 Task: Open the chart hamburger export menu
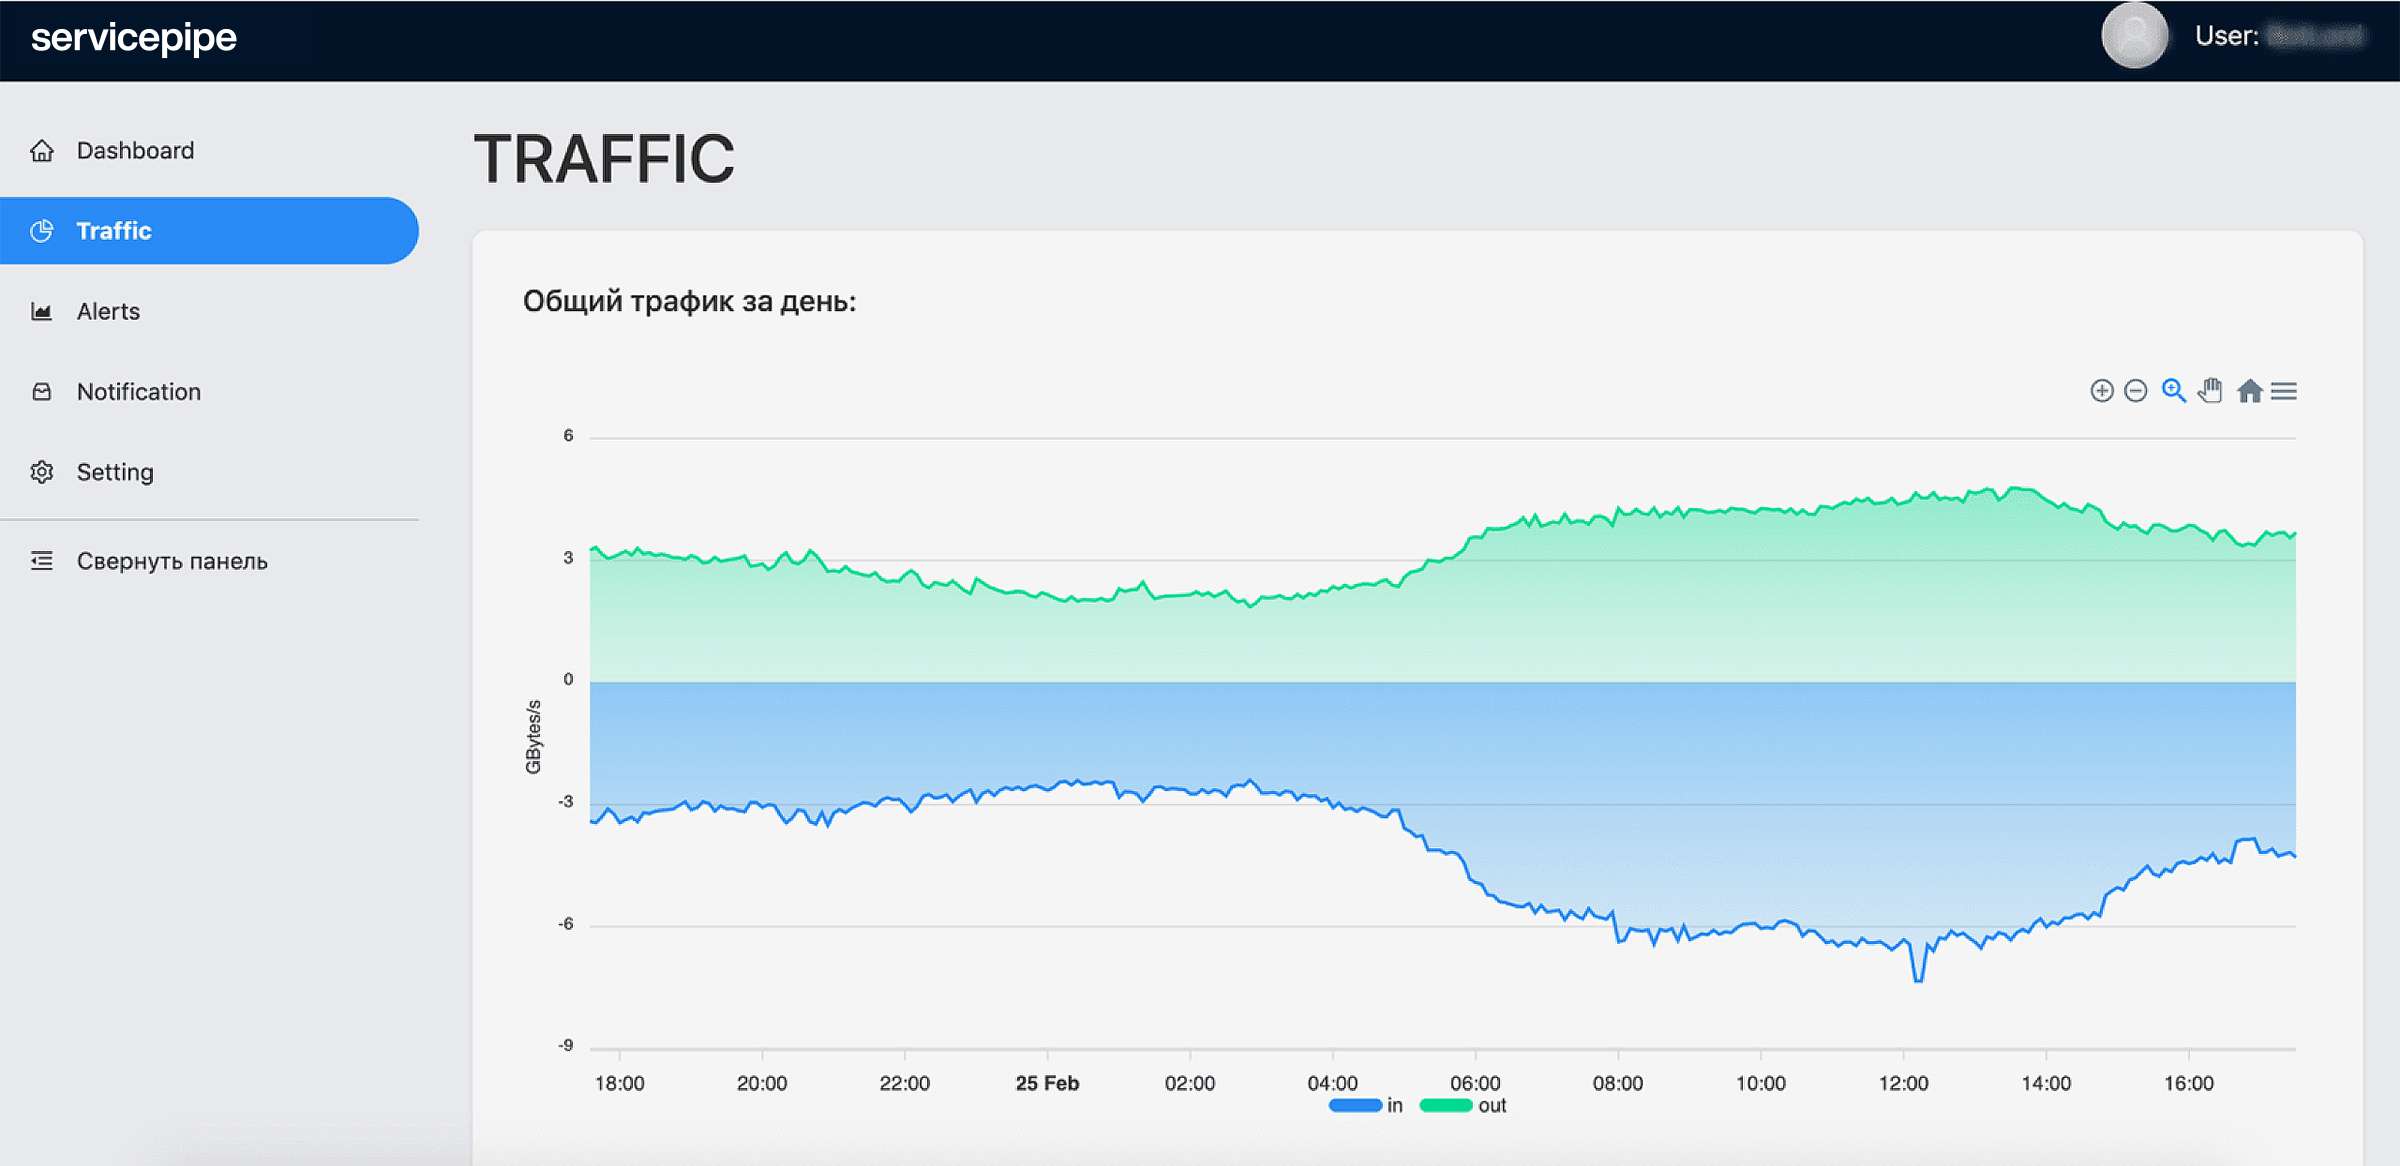pyautogui.click(x=2283, y=391)
